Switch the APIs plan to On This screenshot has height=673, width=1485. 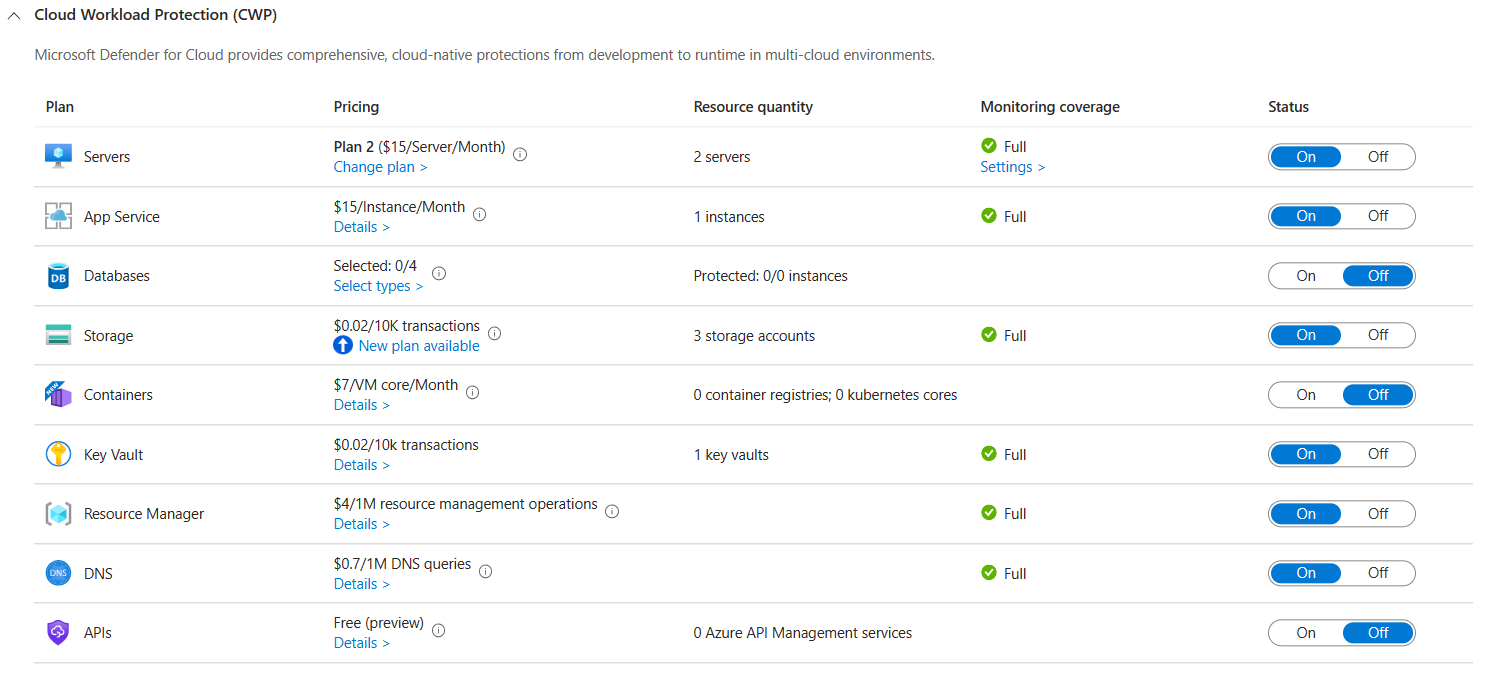click(1306, 633)
